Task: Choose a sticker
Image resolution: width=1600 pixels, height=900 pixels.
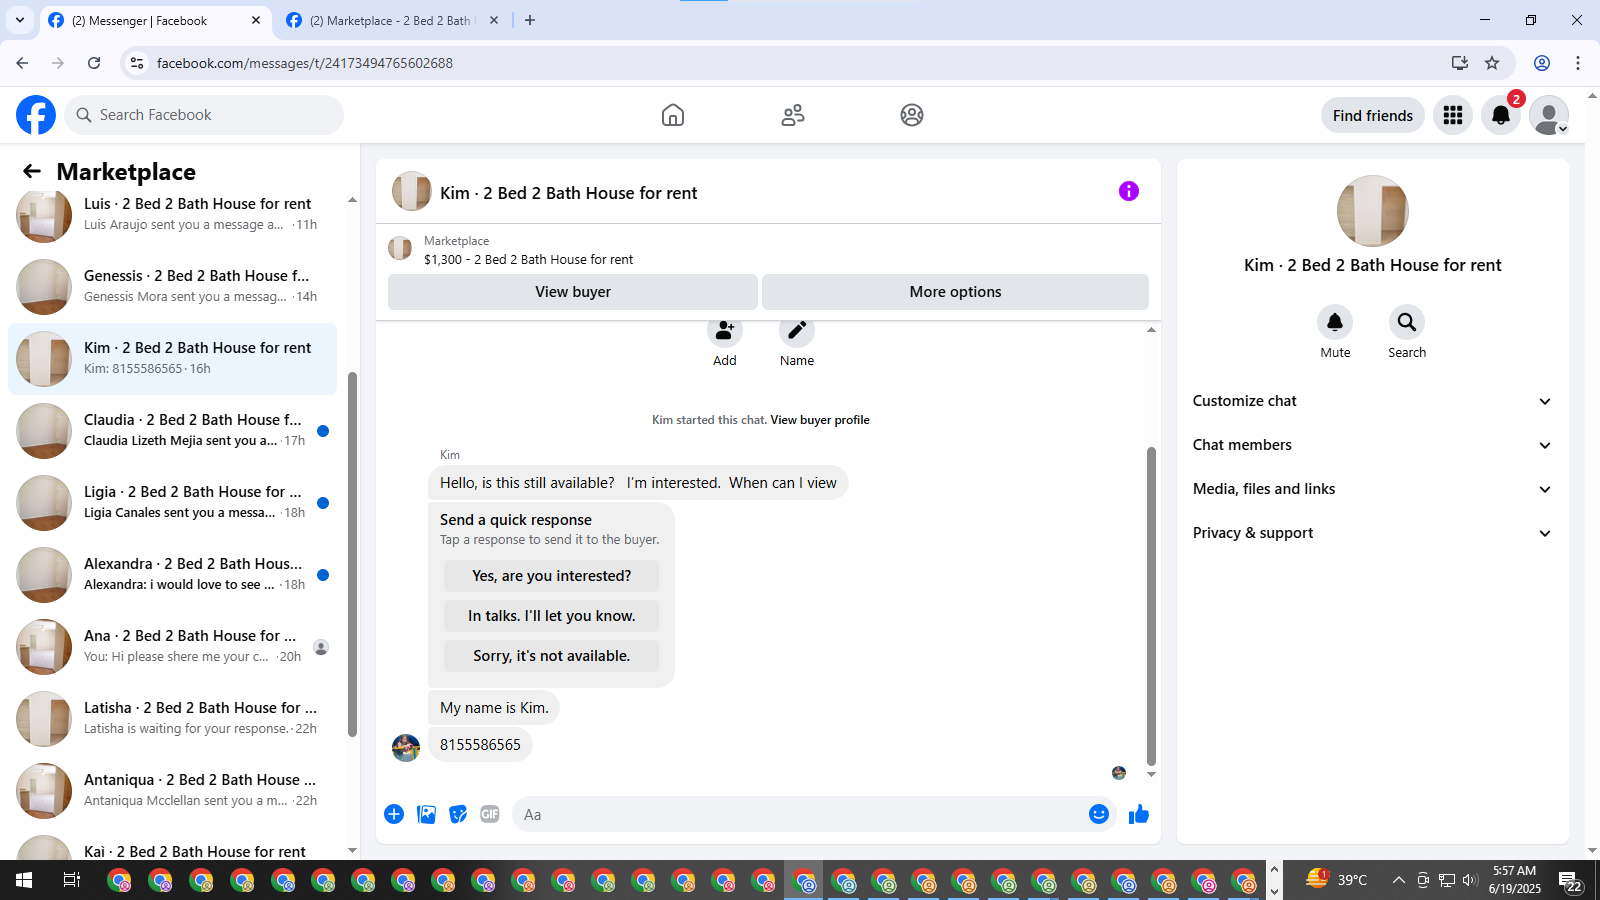Action: [458, 814]
